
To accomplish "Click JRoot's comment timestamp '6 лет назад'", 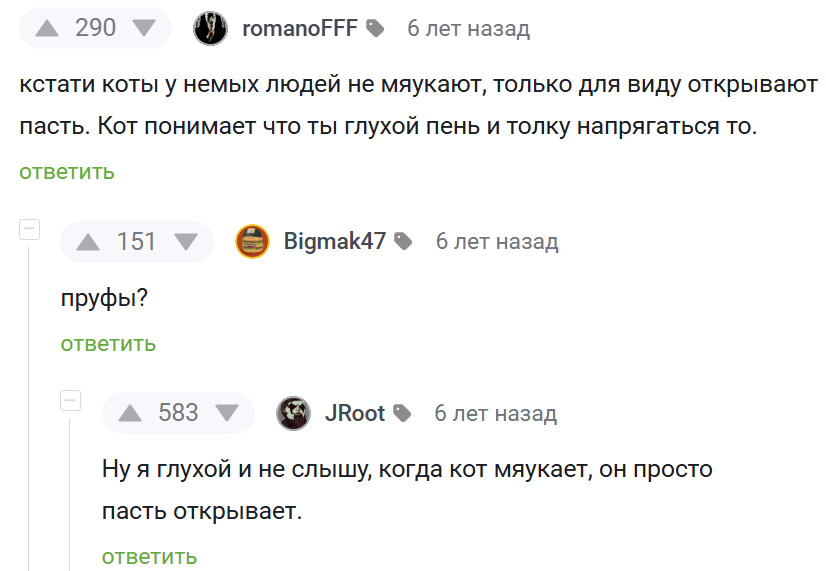I will click(x=495, y=413).
